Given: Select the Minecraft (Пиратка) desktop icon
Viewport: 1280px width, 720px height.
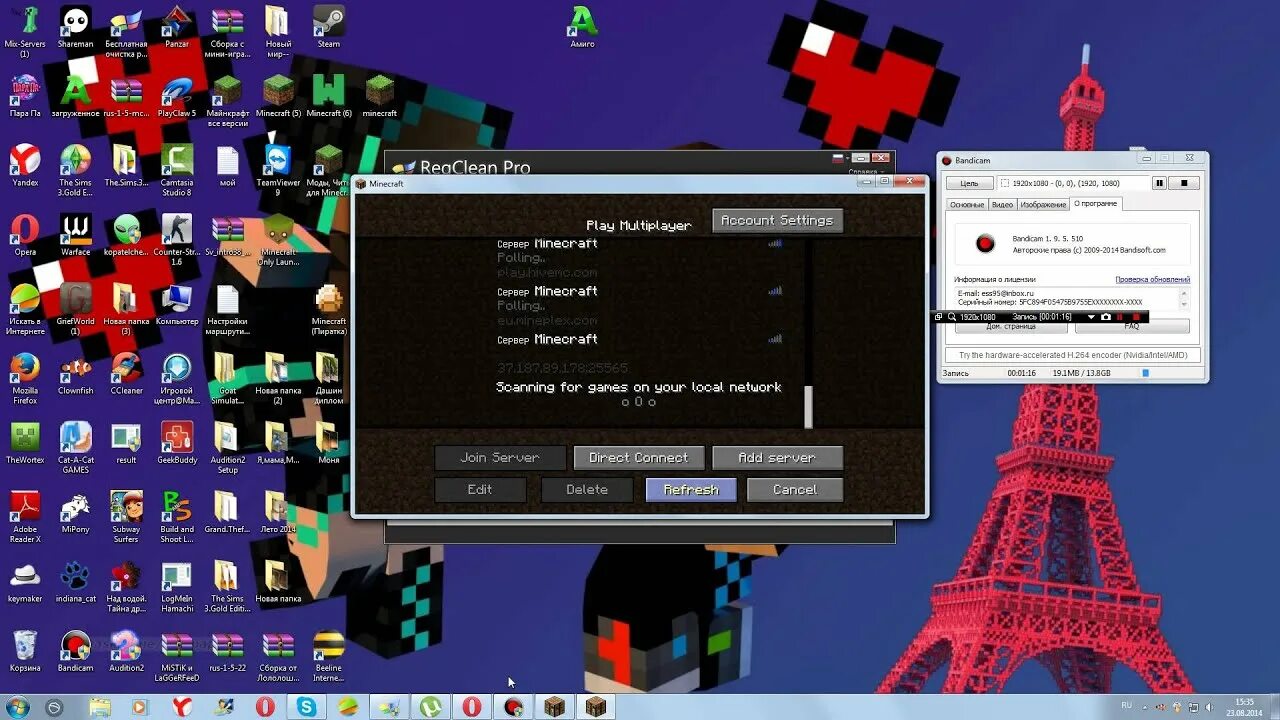Looking at the screenshot, I should tap(329, 310).
